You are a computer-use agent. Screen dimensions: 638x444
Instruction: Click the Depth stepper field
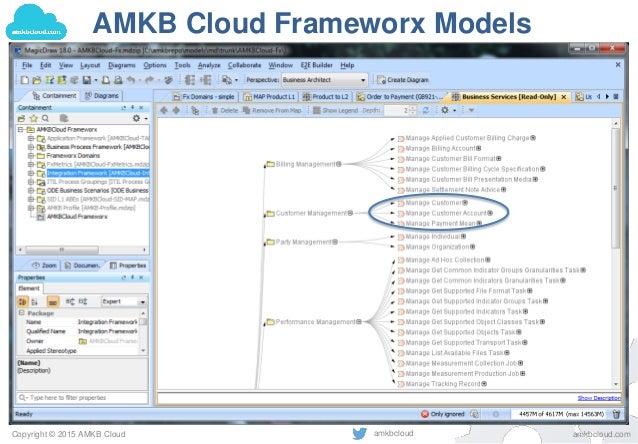[x=400, y=110]
